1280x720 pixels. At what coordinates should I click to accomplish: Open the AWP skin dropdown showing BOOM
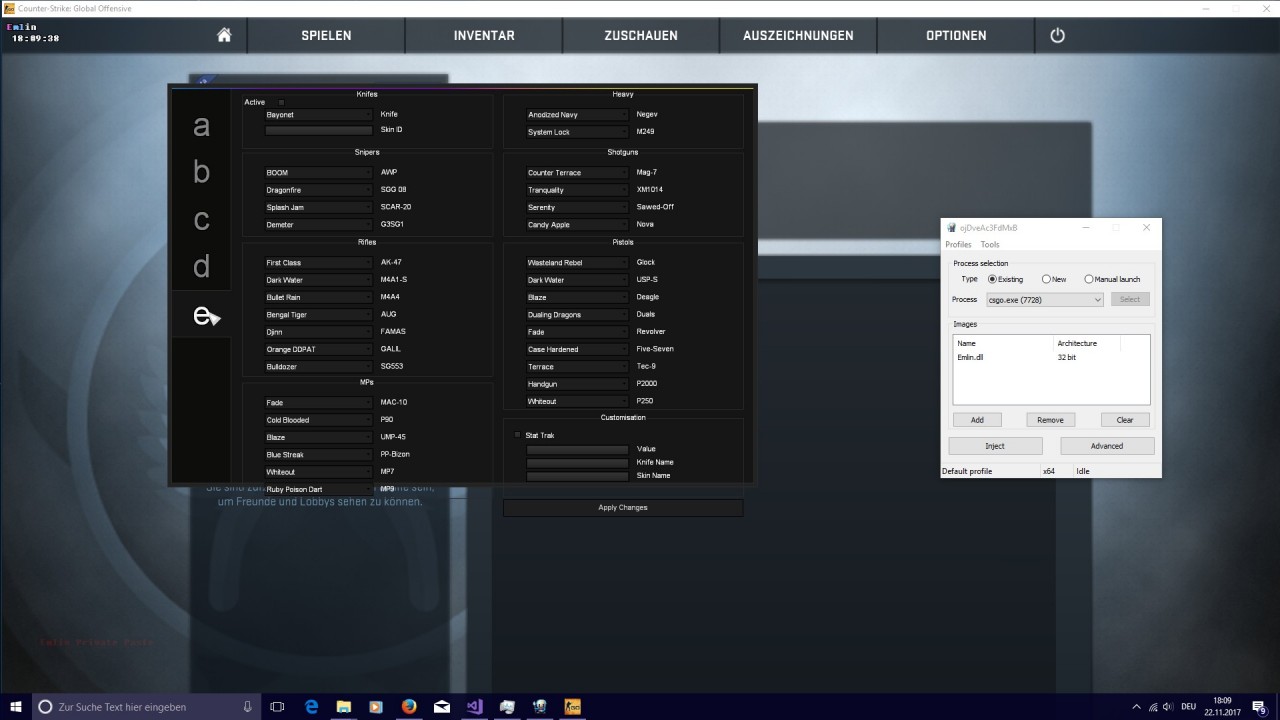318,172
